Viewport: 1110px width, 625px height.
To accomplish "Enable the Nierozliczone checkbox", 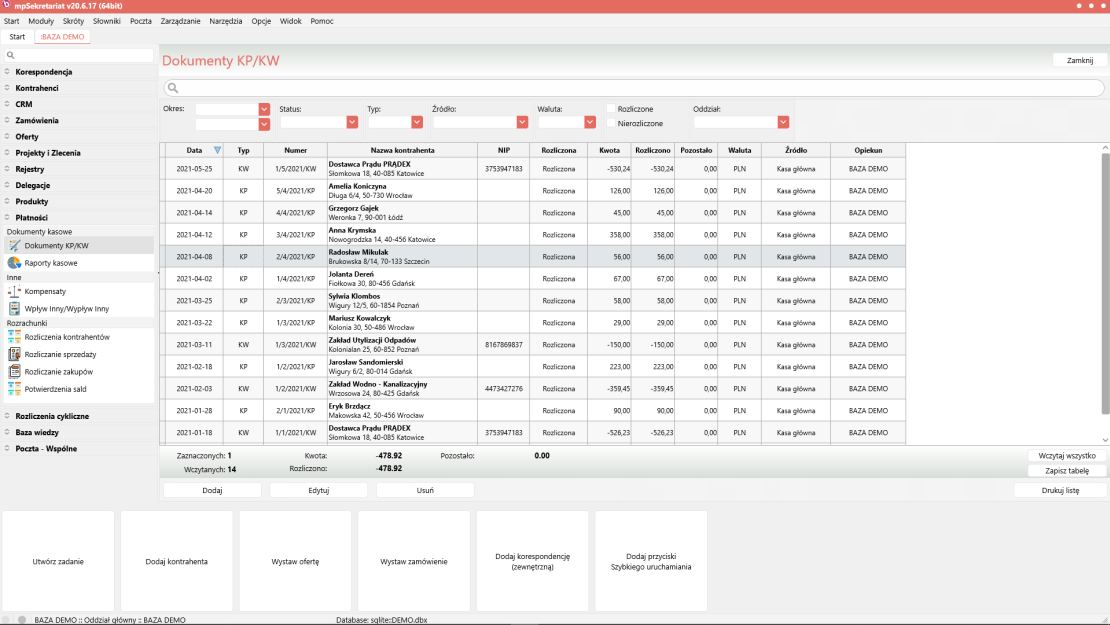I will [x=611, y=123].
